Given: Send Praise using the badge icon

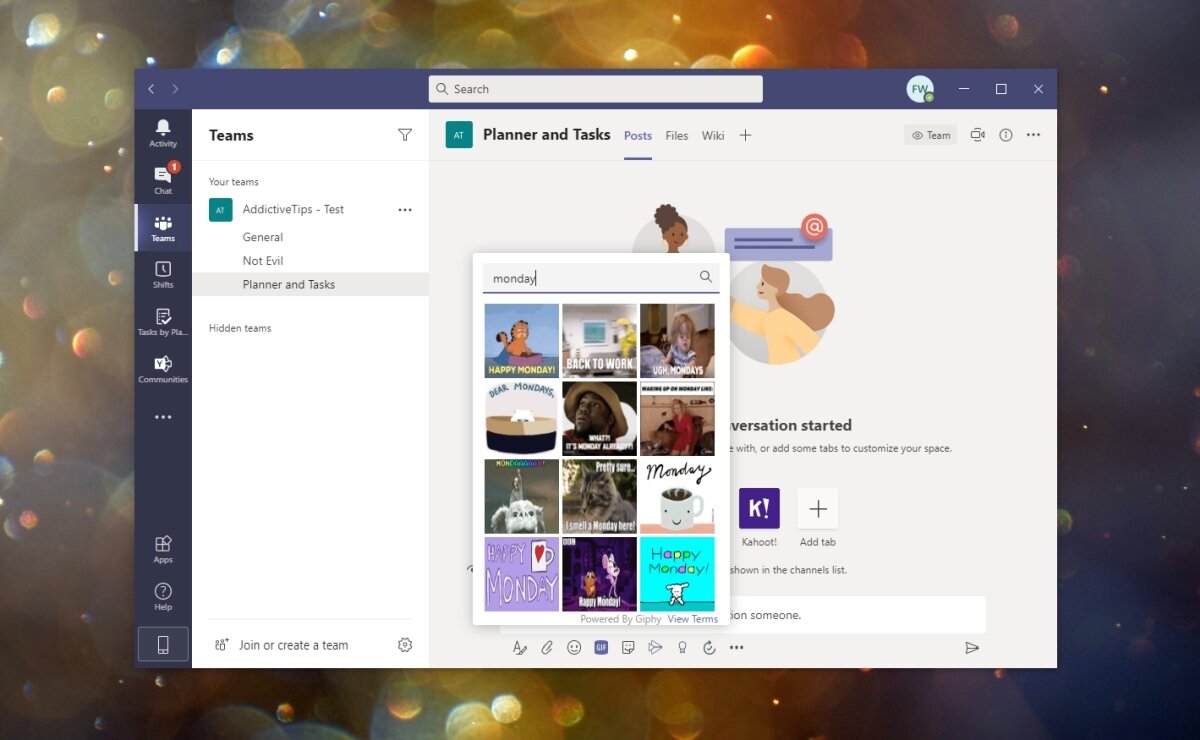Looking at the screenshot, I should coord(683,647).
